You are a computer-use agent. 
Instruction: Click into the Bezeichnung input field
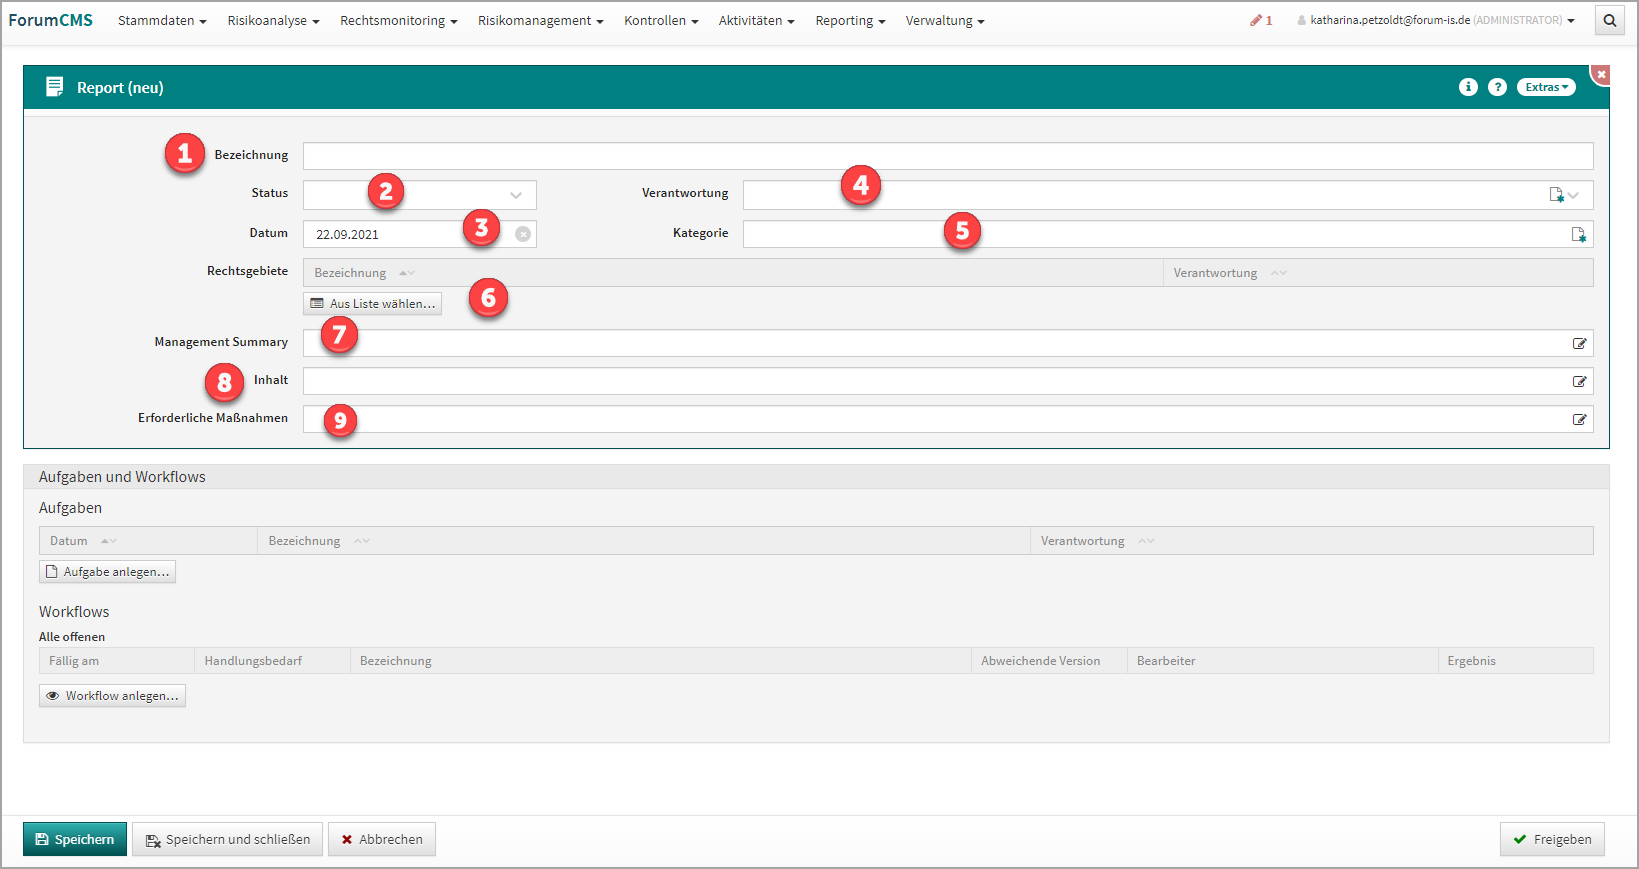(947, 156)
